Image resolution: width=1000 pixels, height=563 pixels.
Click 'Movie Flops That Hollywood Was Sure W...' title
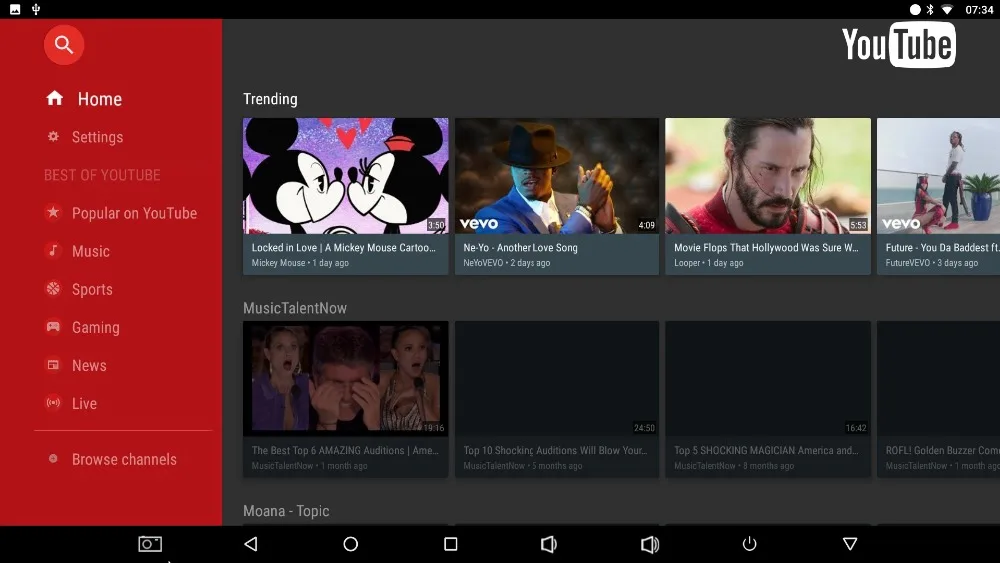pos(766,247)
